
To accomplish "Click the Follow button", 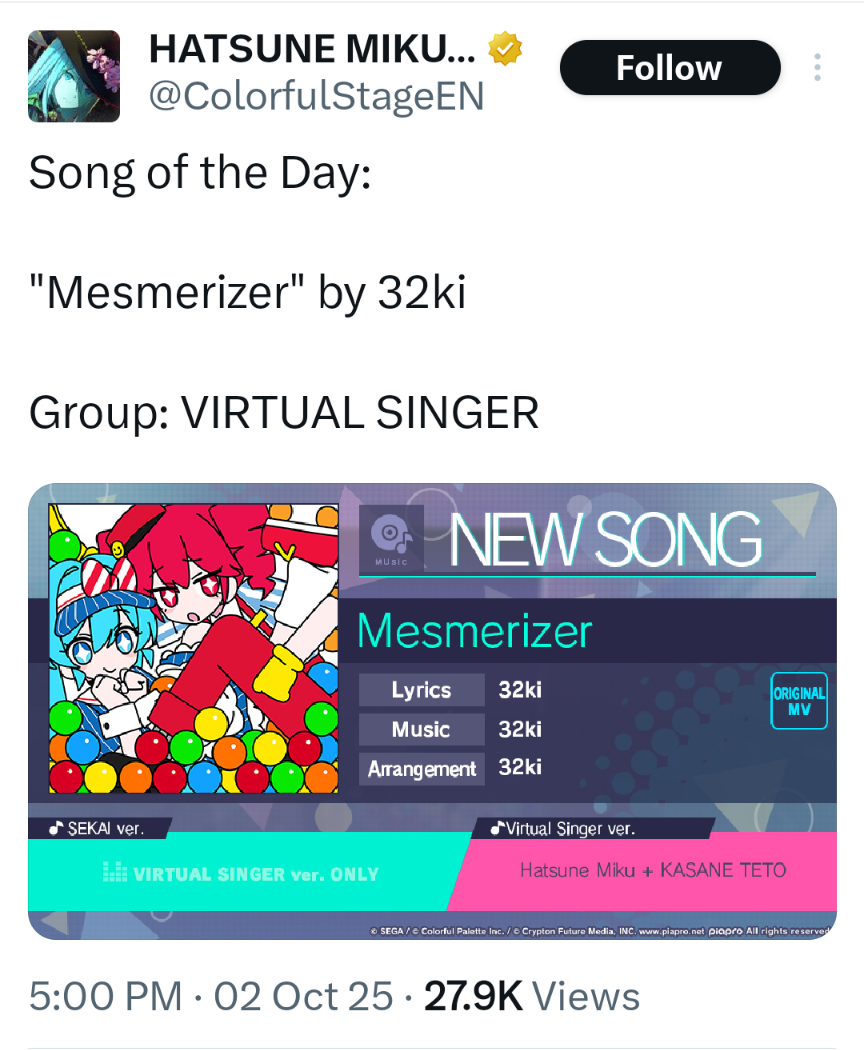I will [x=670, y=68].
